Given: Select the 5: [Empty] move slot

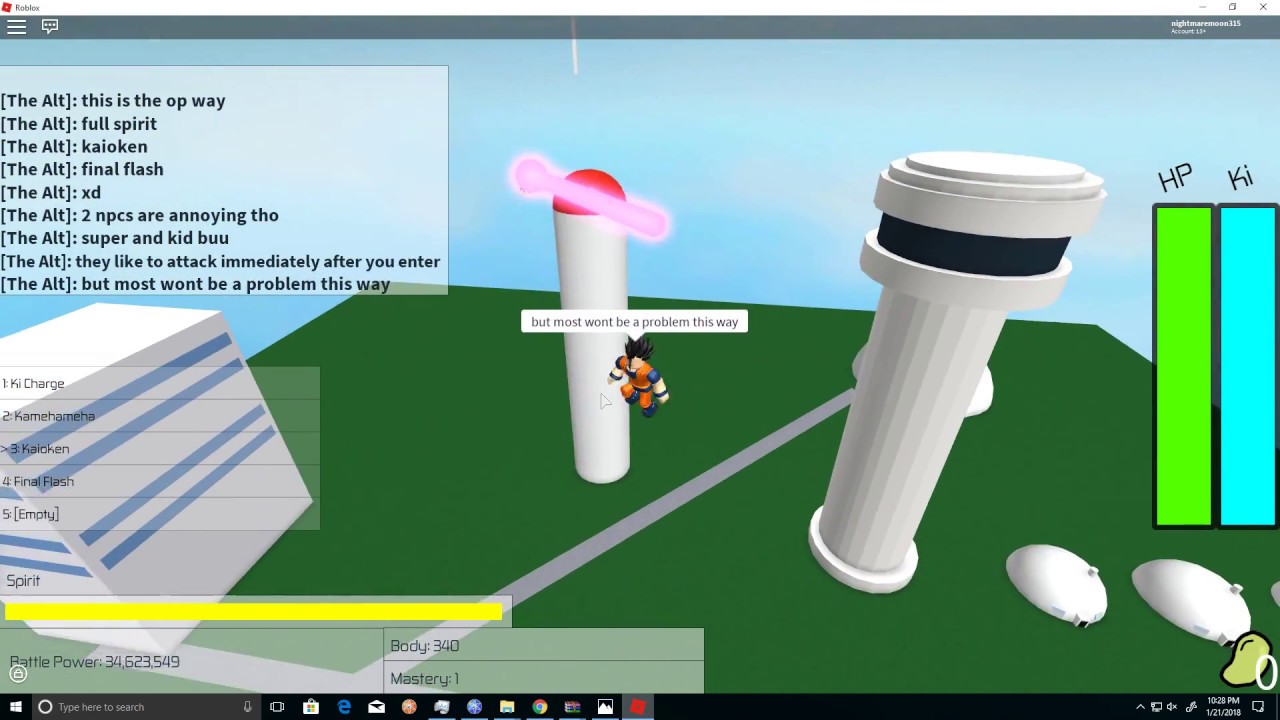Looking at the screenshot, I should pos(160,514).
